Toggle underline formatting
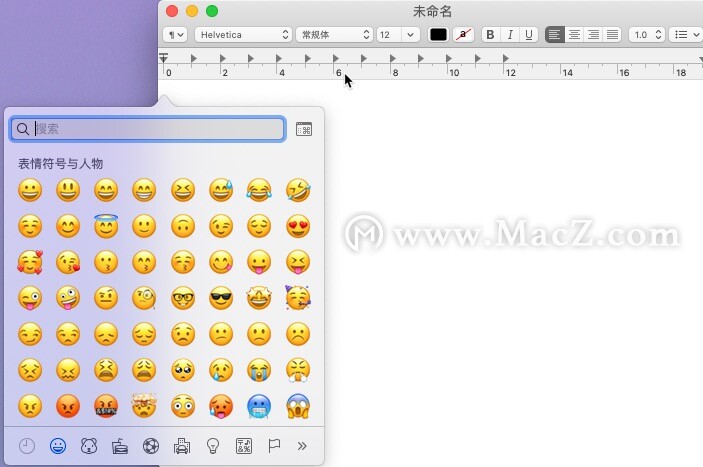 click(529, 35)
